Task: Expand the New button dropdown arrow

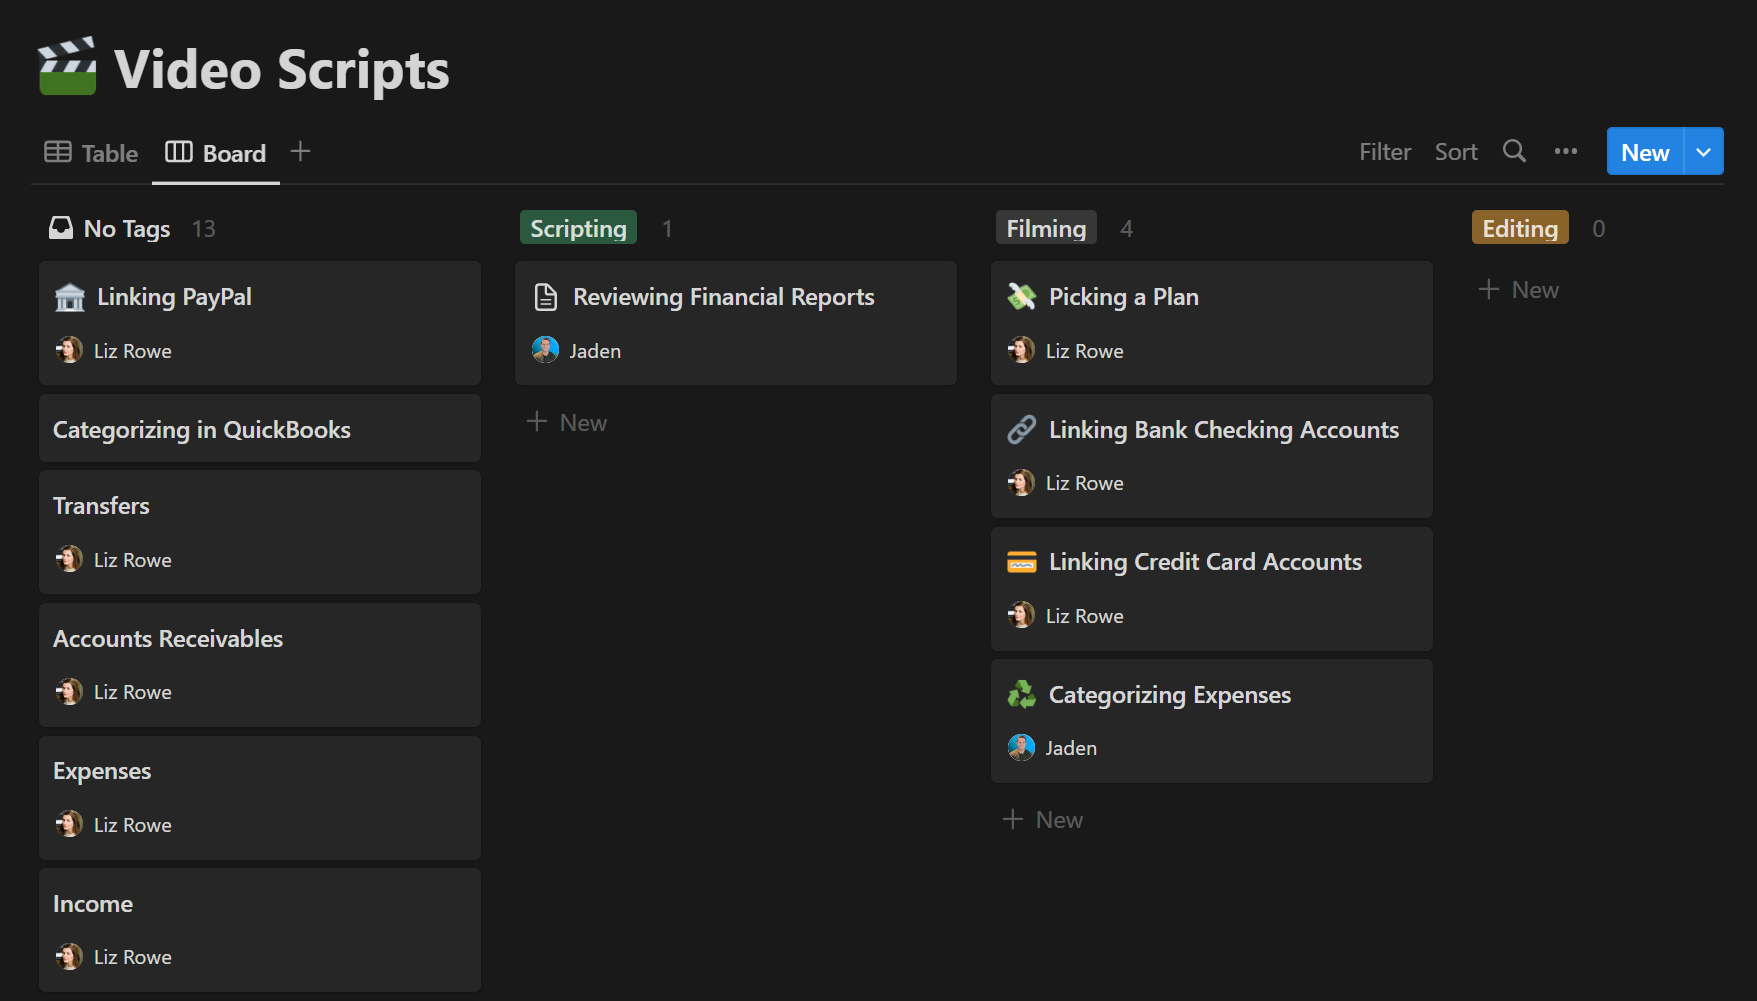Action: [1703, 152]
